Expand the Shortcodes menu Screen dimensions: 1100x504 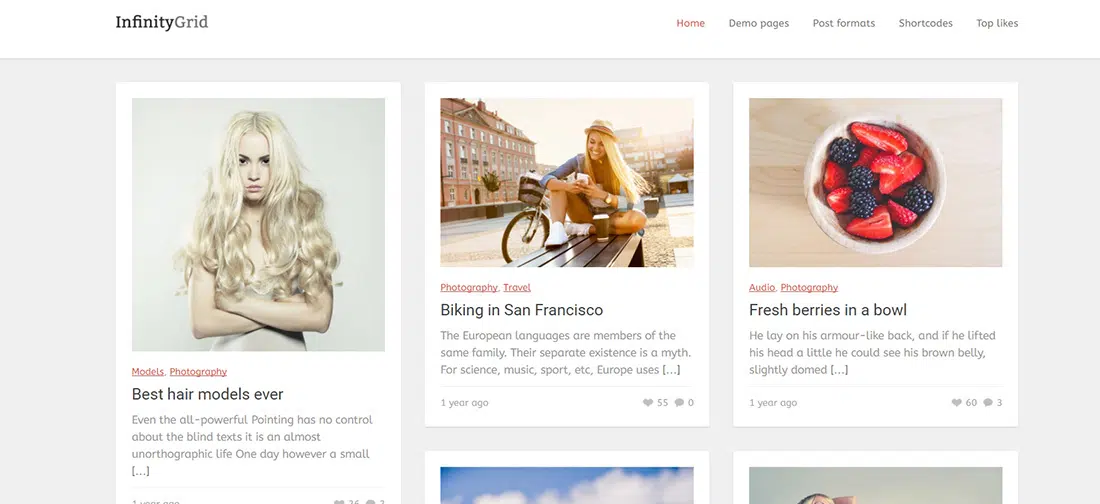(925, 23)
